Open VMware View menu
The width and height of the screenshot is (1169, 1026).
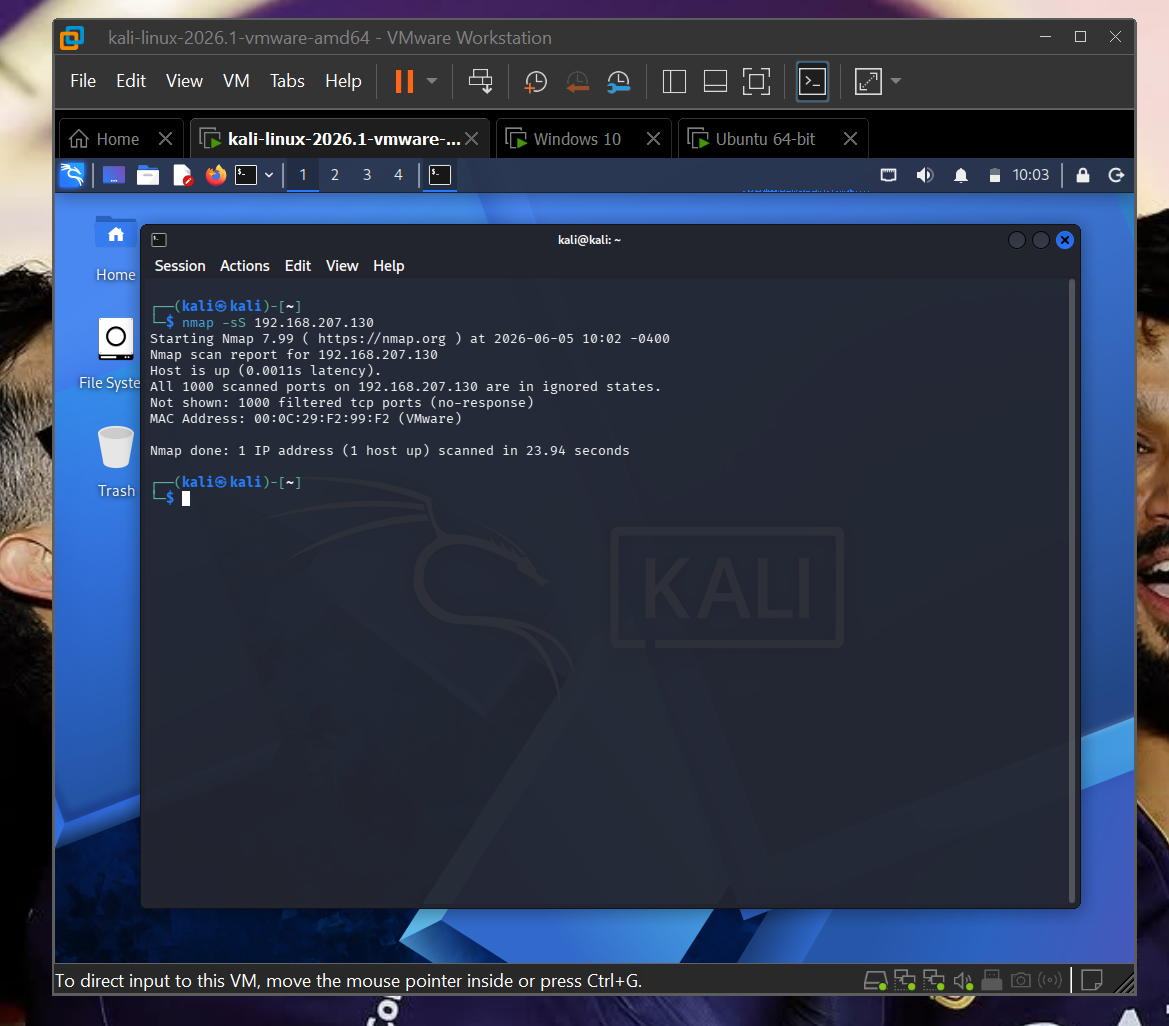[184, 81]
